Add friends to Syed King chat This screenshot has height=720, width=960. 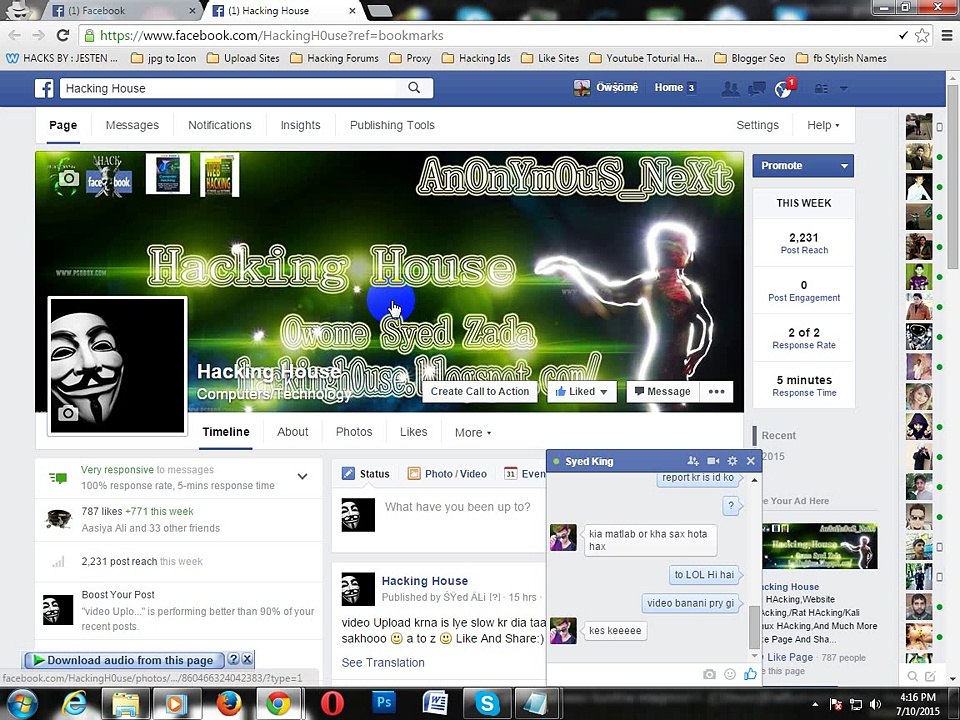pyautogui.click(x=693, y=461)
